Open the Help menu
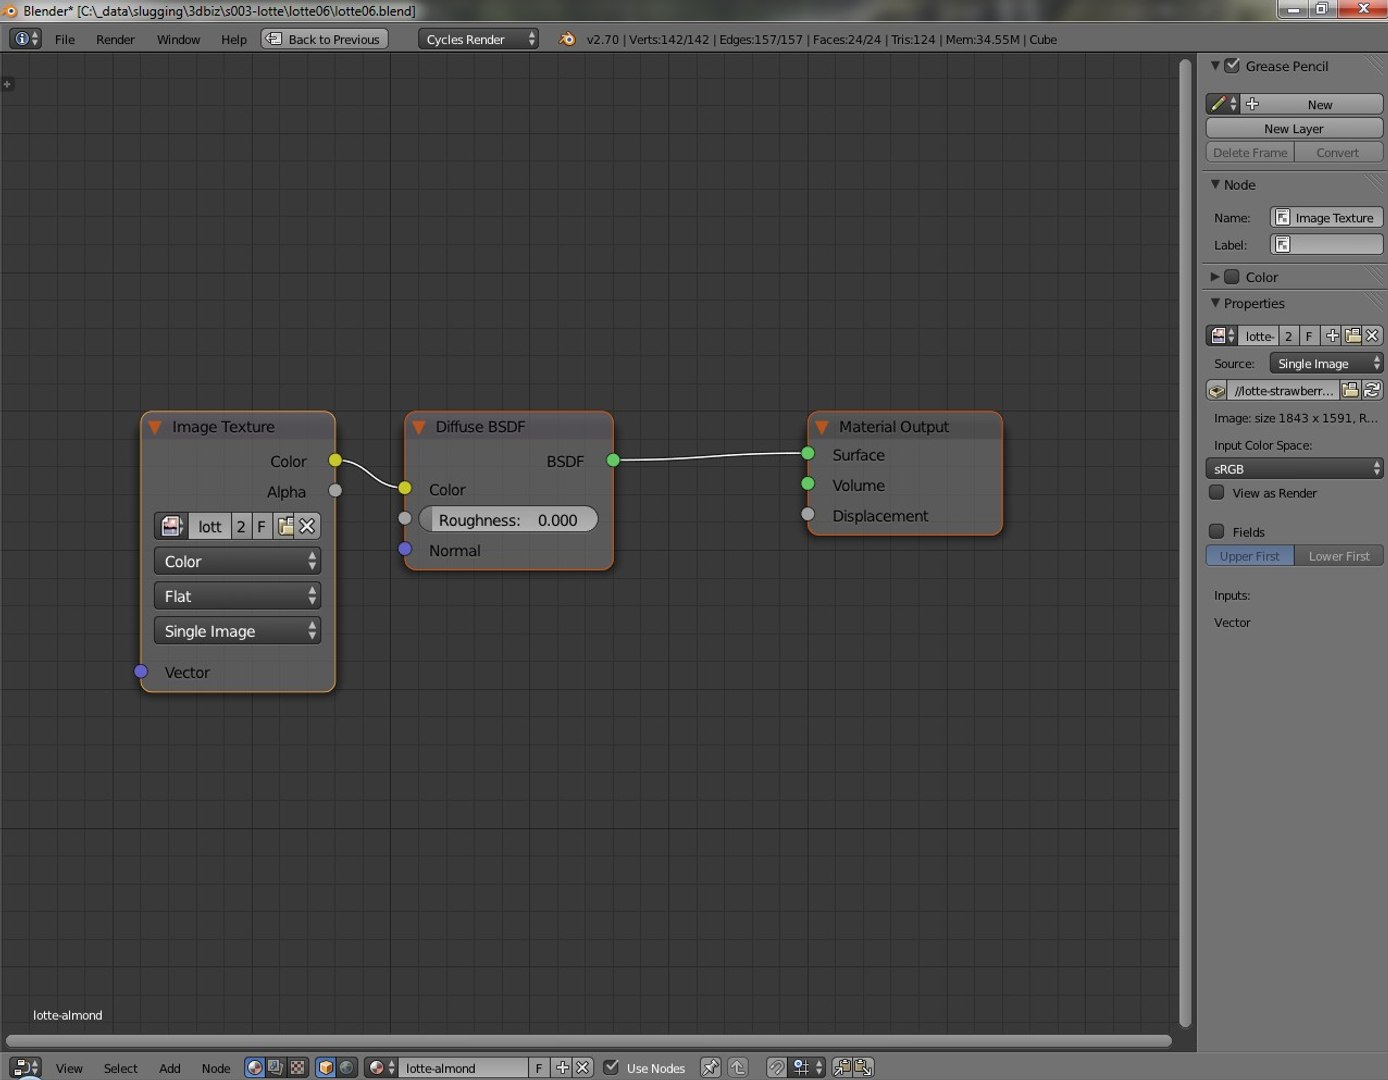 [234, 39]
